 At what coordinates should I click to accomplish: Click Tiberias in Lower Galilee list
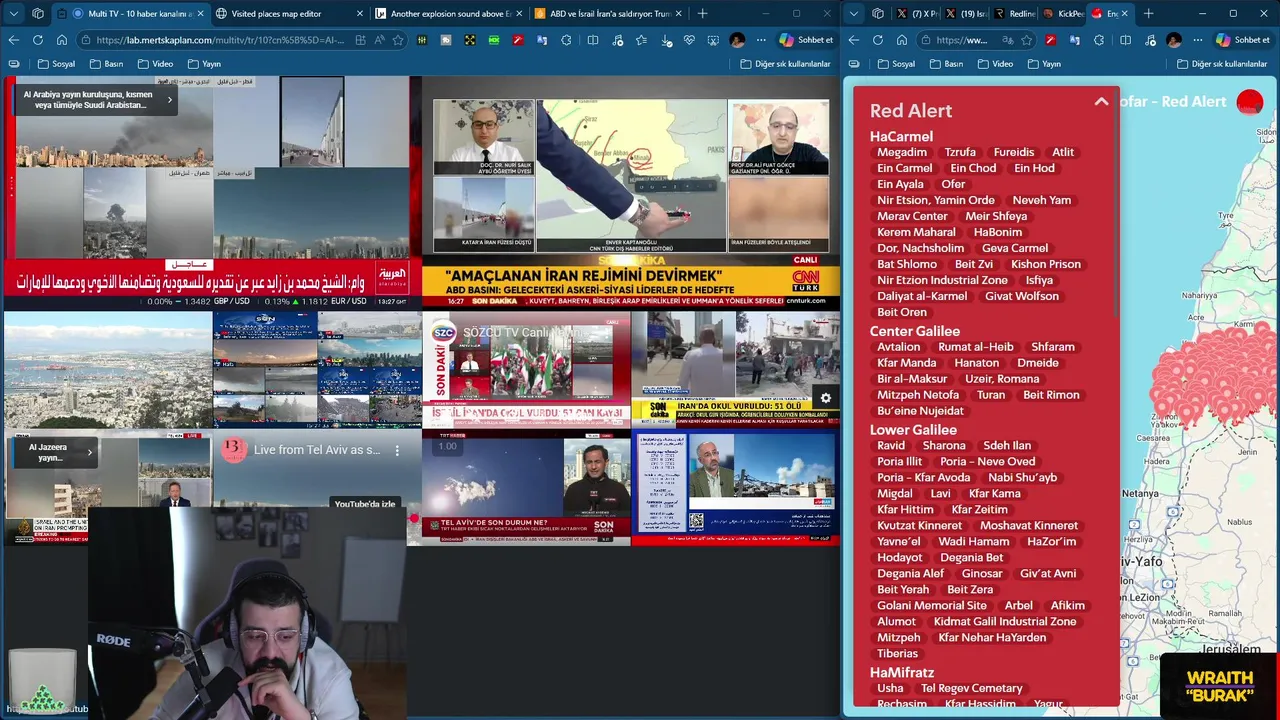tap(897, 653)
